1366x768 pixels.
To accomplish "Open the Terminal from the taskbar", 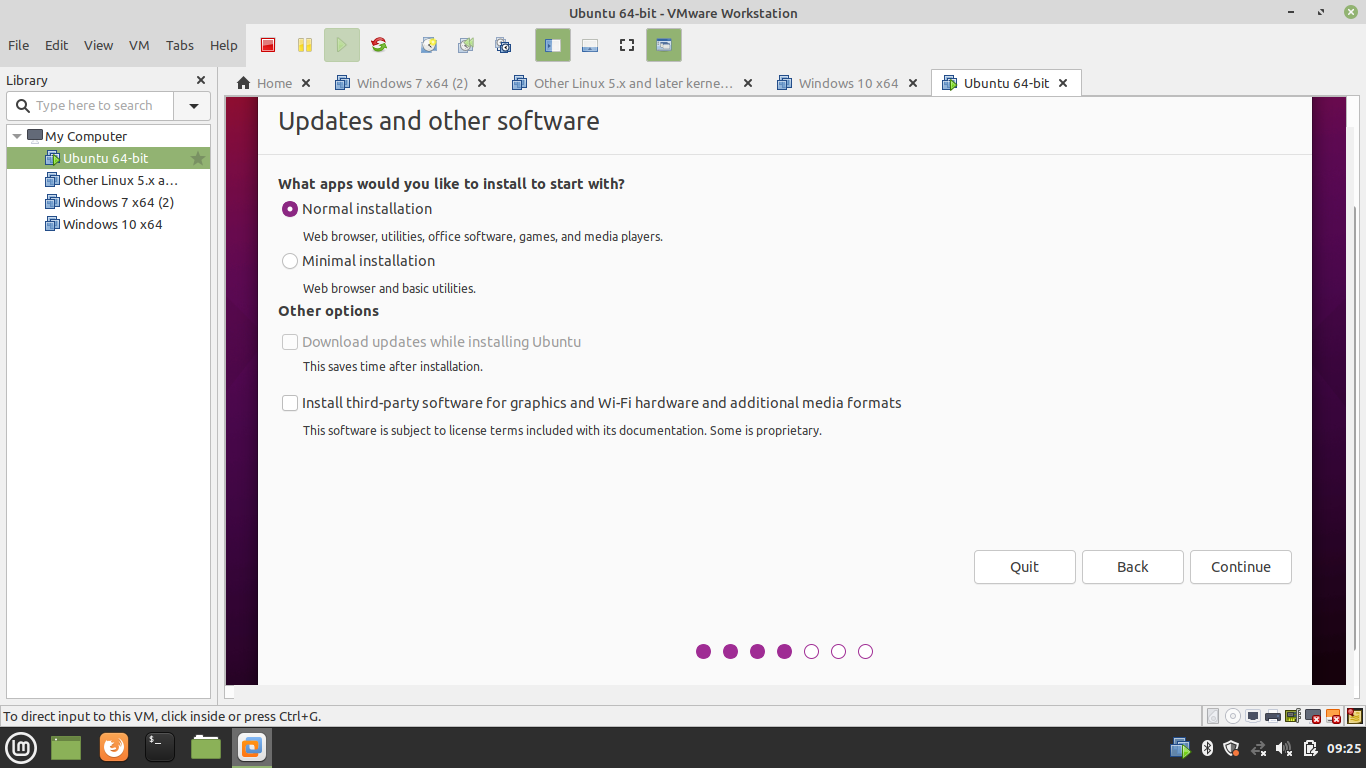I will [160, 747].
